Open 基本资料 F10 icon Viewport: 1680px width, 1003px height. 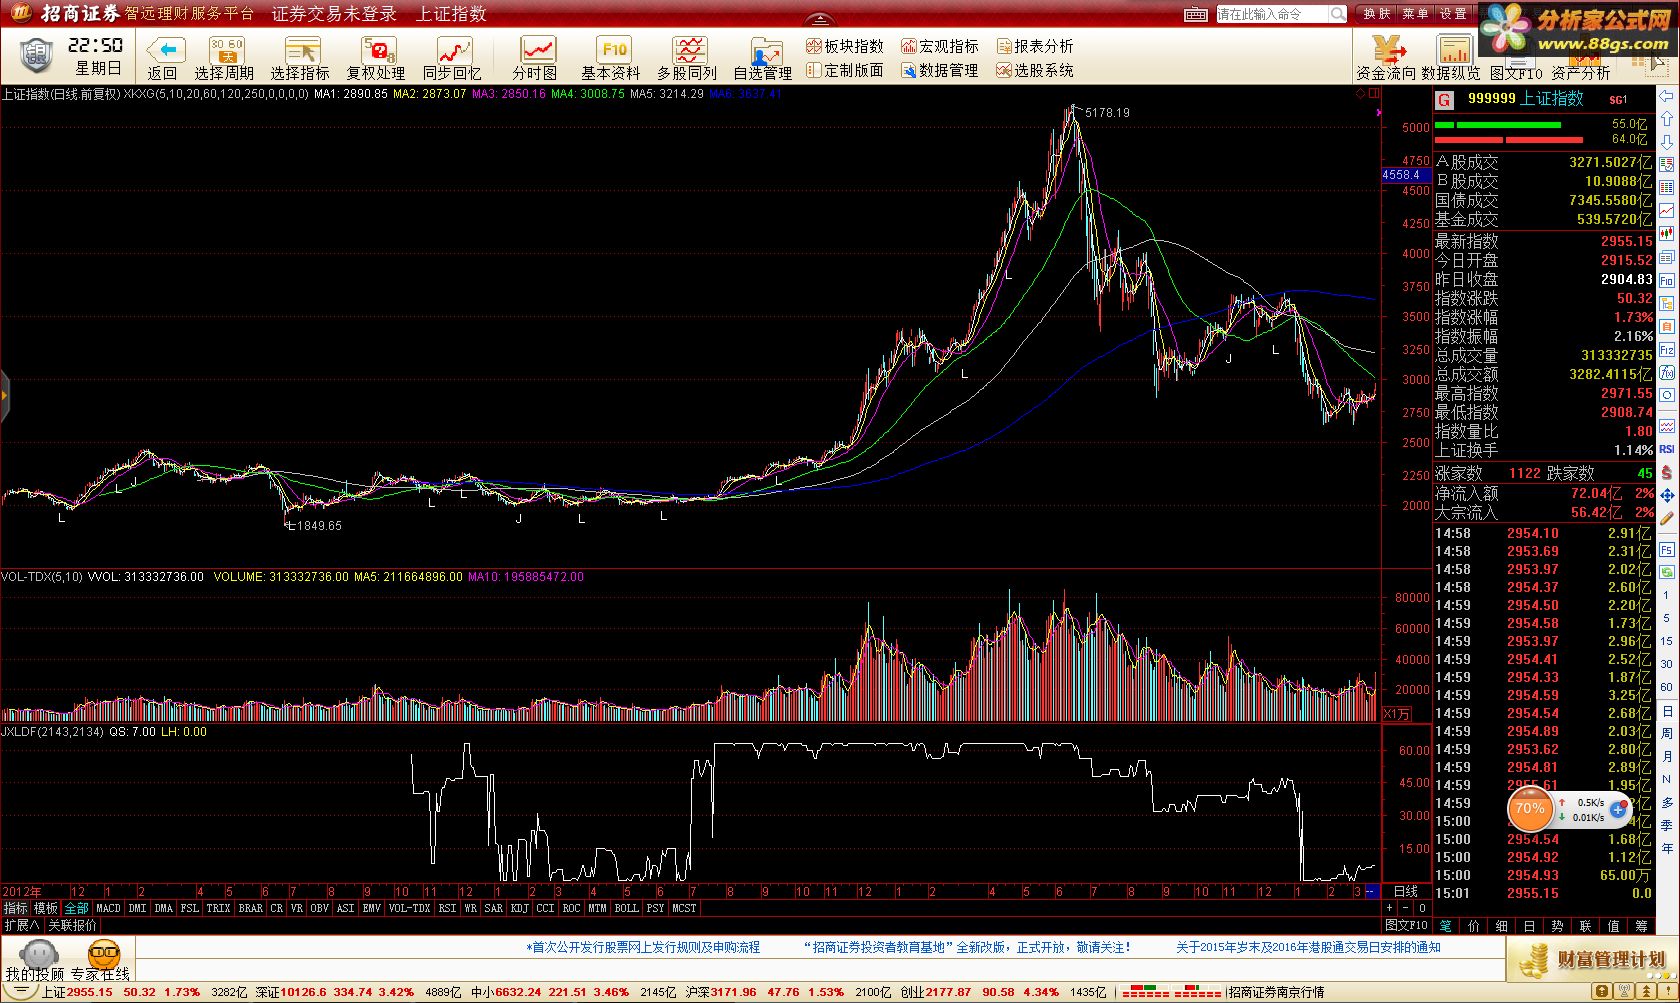click(614, 50)
